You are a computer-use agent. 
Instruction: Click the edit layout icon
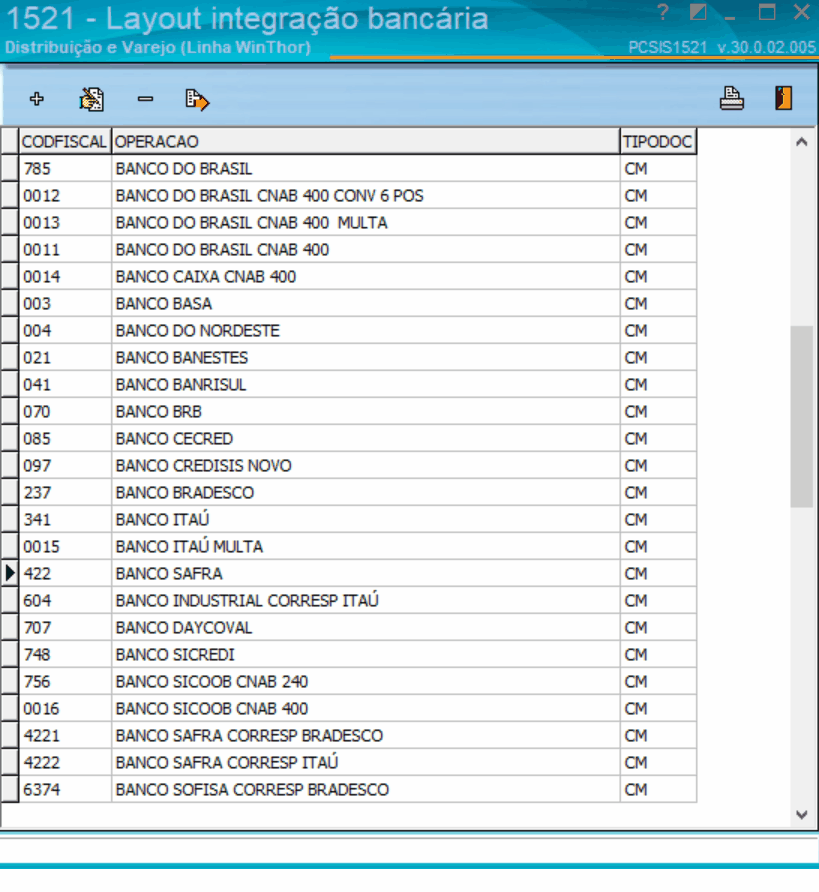92,99
